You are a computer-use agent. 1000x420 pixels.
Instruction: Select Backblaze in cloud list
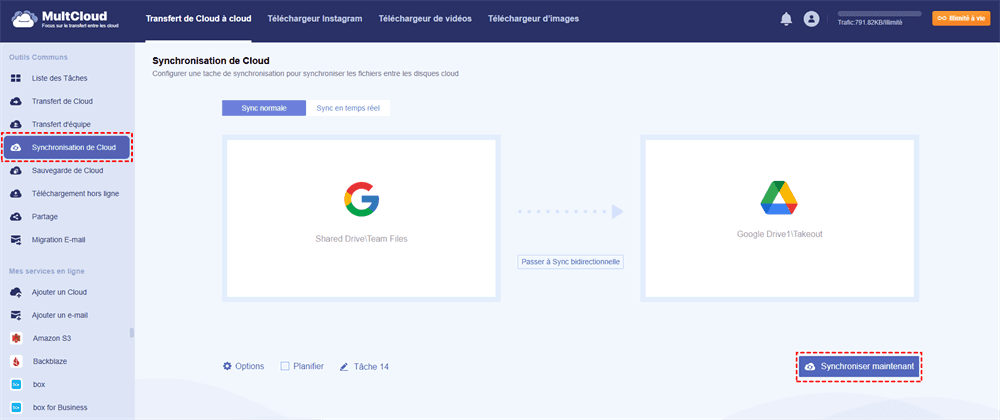pyautogui.click(x=50, y=361)
